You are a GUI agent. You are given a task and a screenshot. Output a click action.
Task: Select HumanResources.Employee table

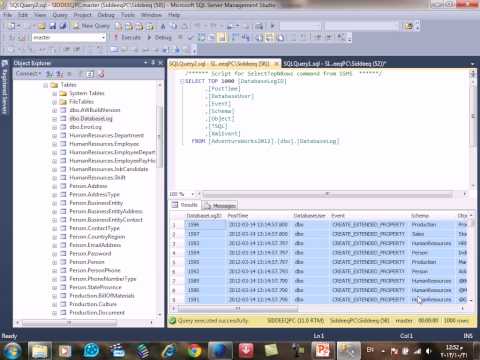point(104,144)
